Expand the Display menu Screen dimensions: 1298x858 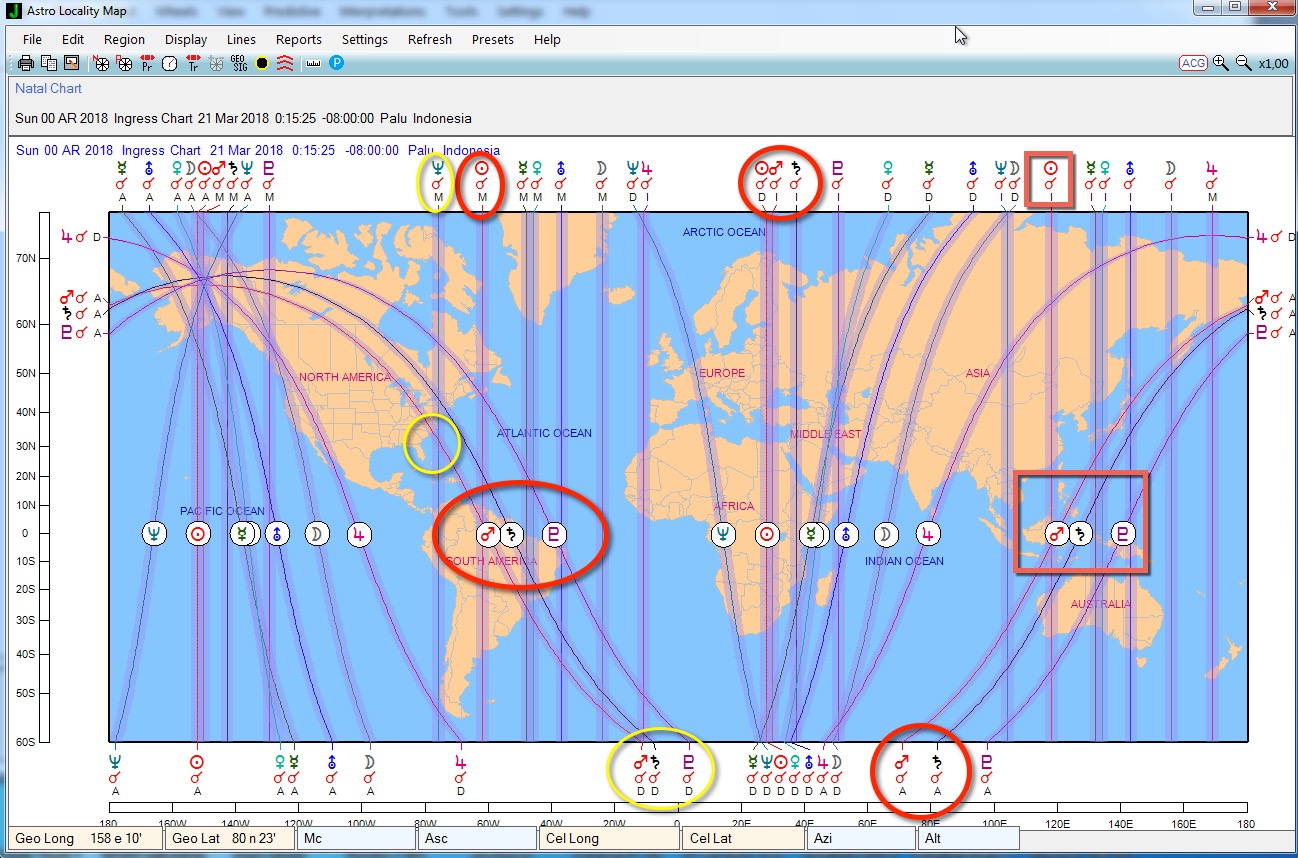186,40
